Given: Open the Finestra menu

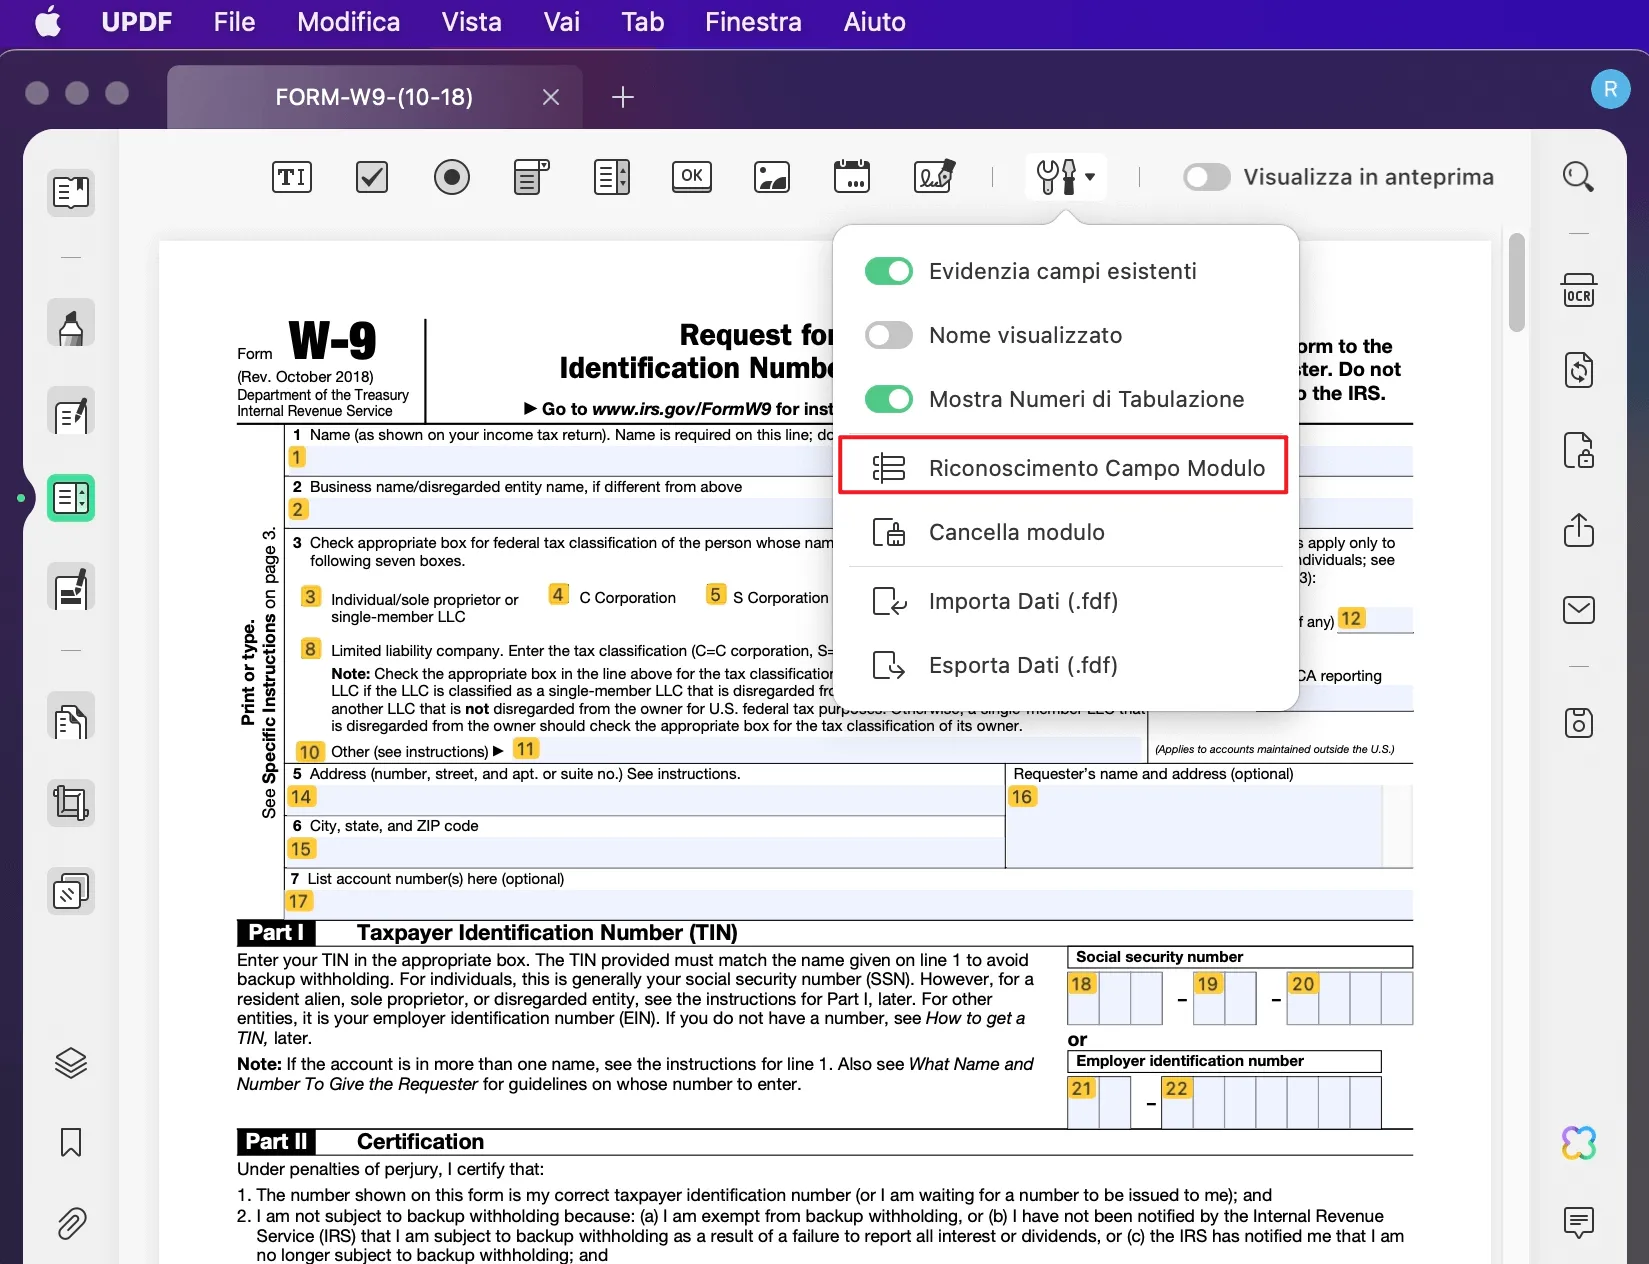Looking at the screenshot, I should (753, 22).
